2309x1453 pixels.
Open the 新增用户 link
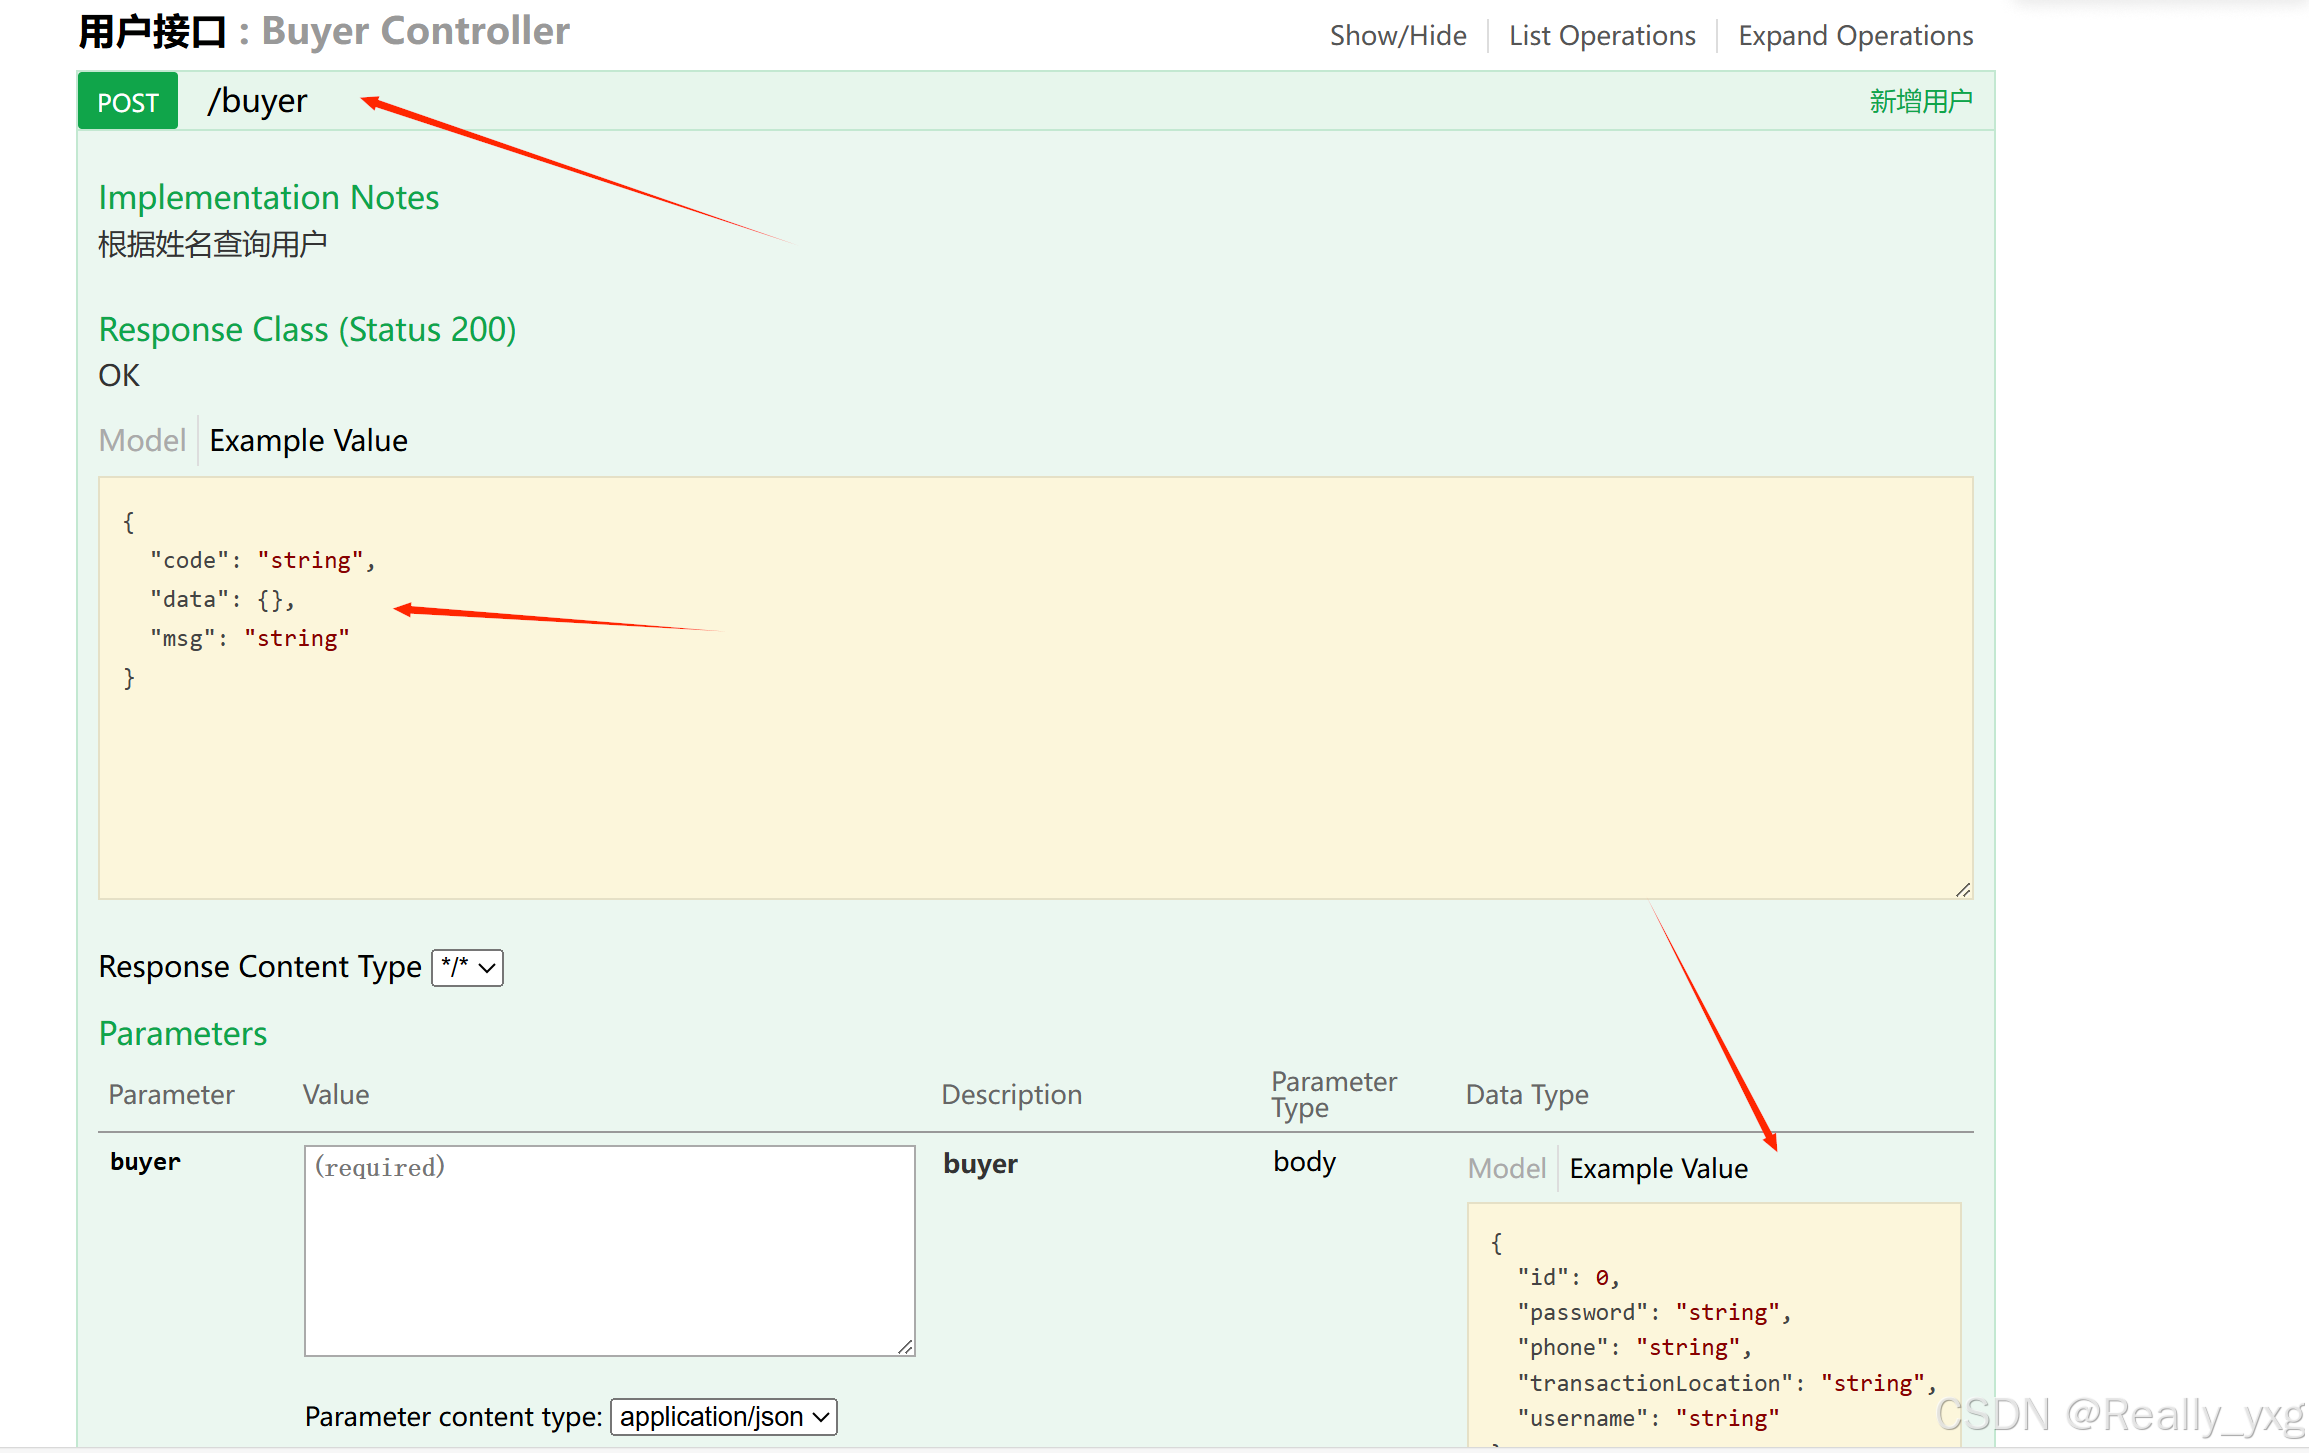[1921, 100]
